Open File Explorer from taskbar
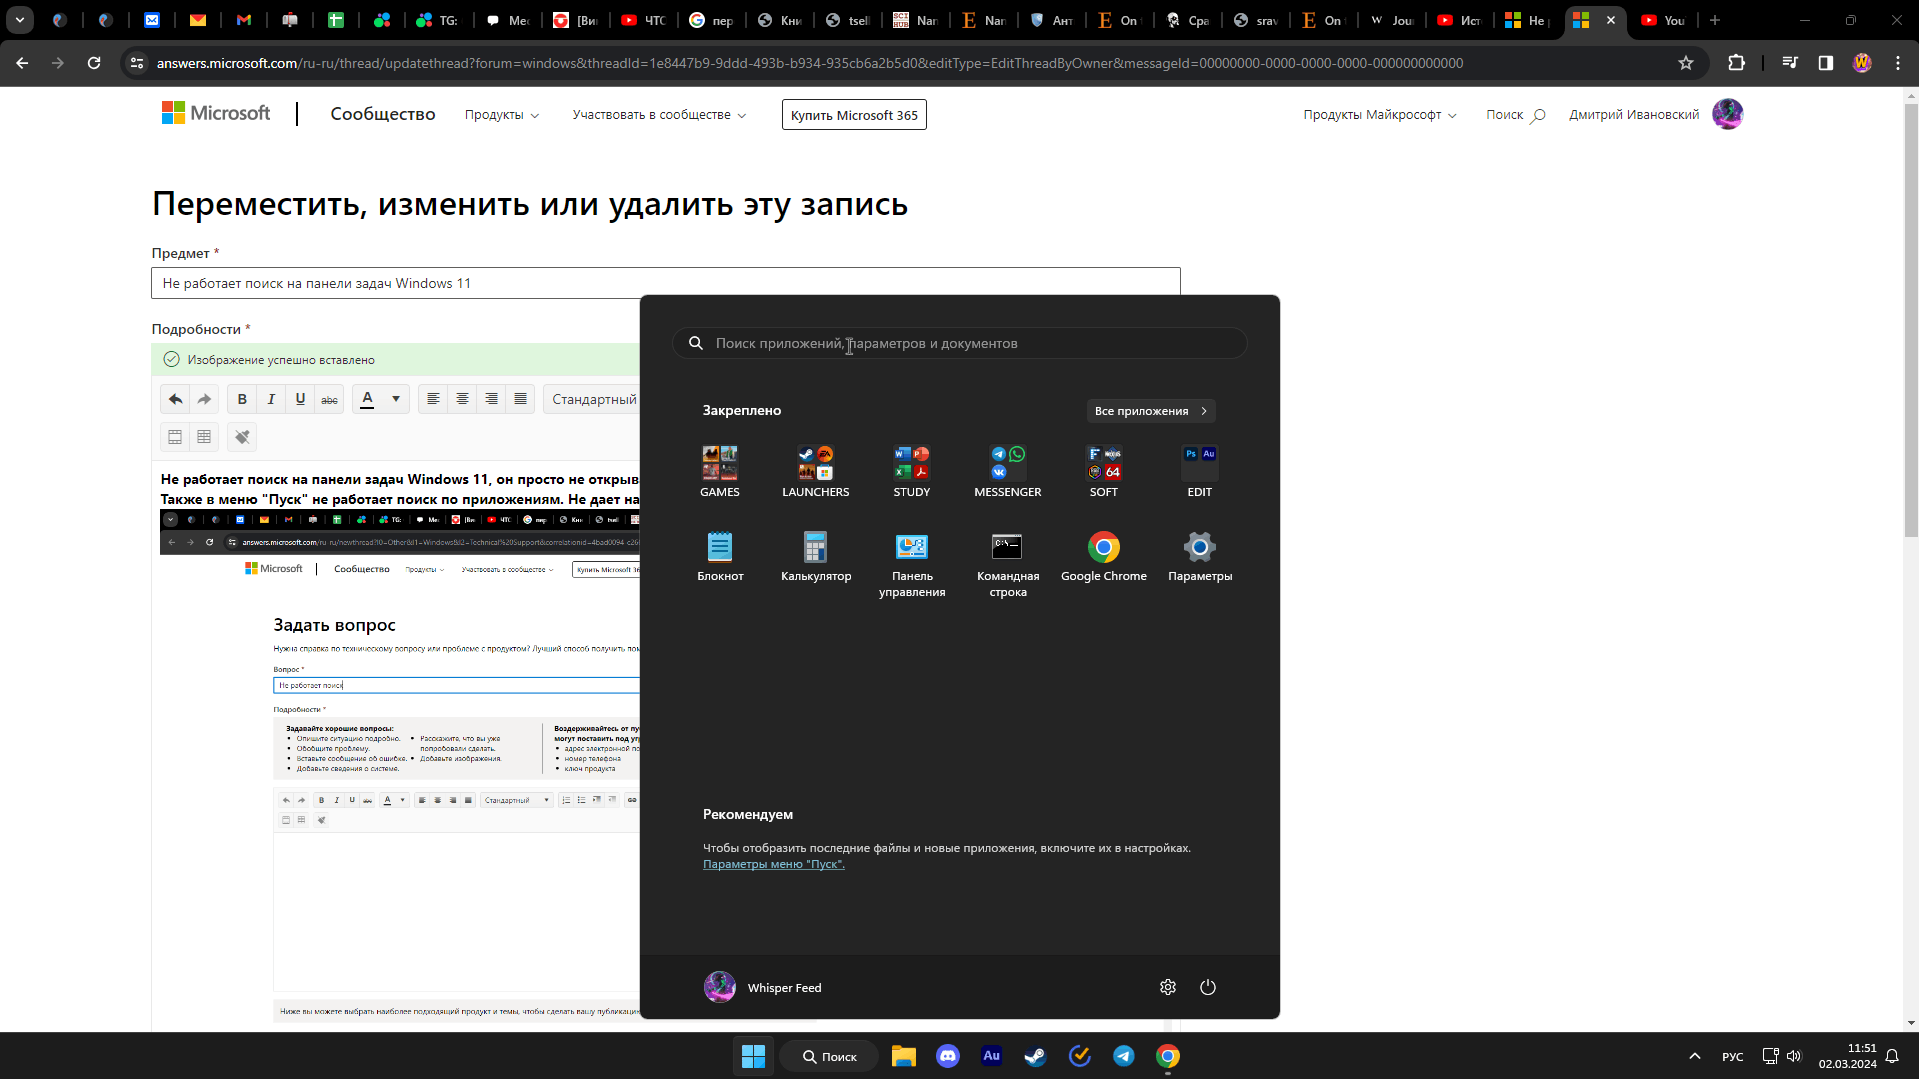The height and width of the screenshot is (1079, 1919). coord(903,1056)
